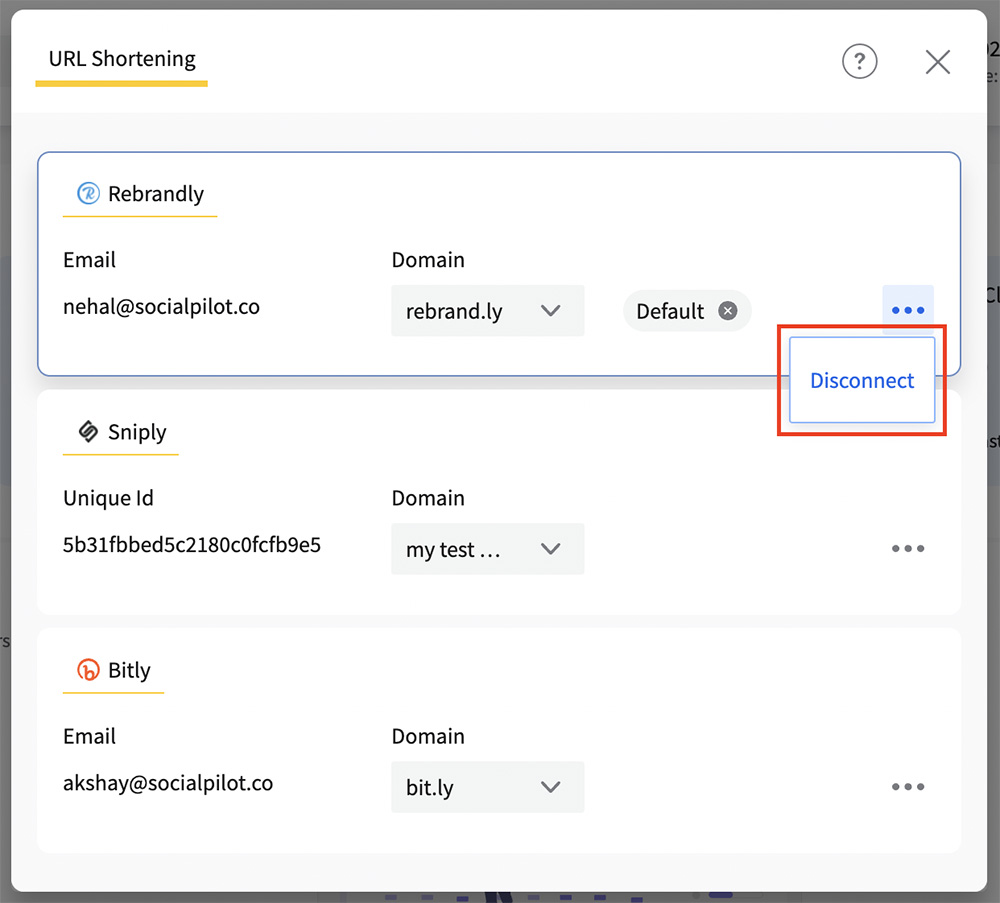Image resolution: width=1000 pixels, height=903 pixels.
Task: Select the nehal@socialpilot.co email text
Action: coord(161,307)
